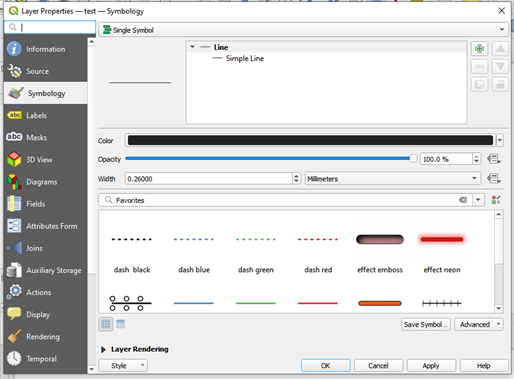Click the symbol list scrollbar down arrow

499,308
